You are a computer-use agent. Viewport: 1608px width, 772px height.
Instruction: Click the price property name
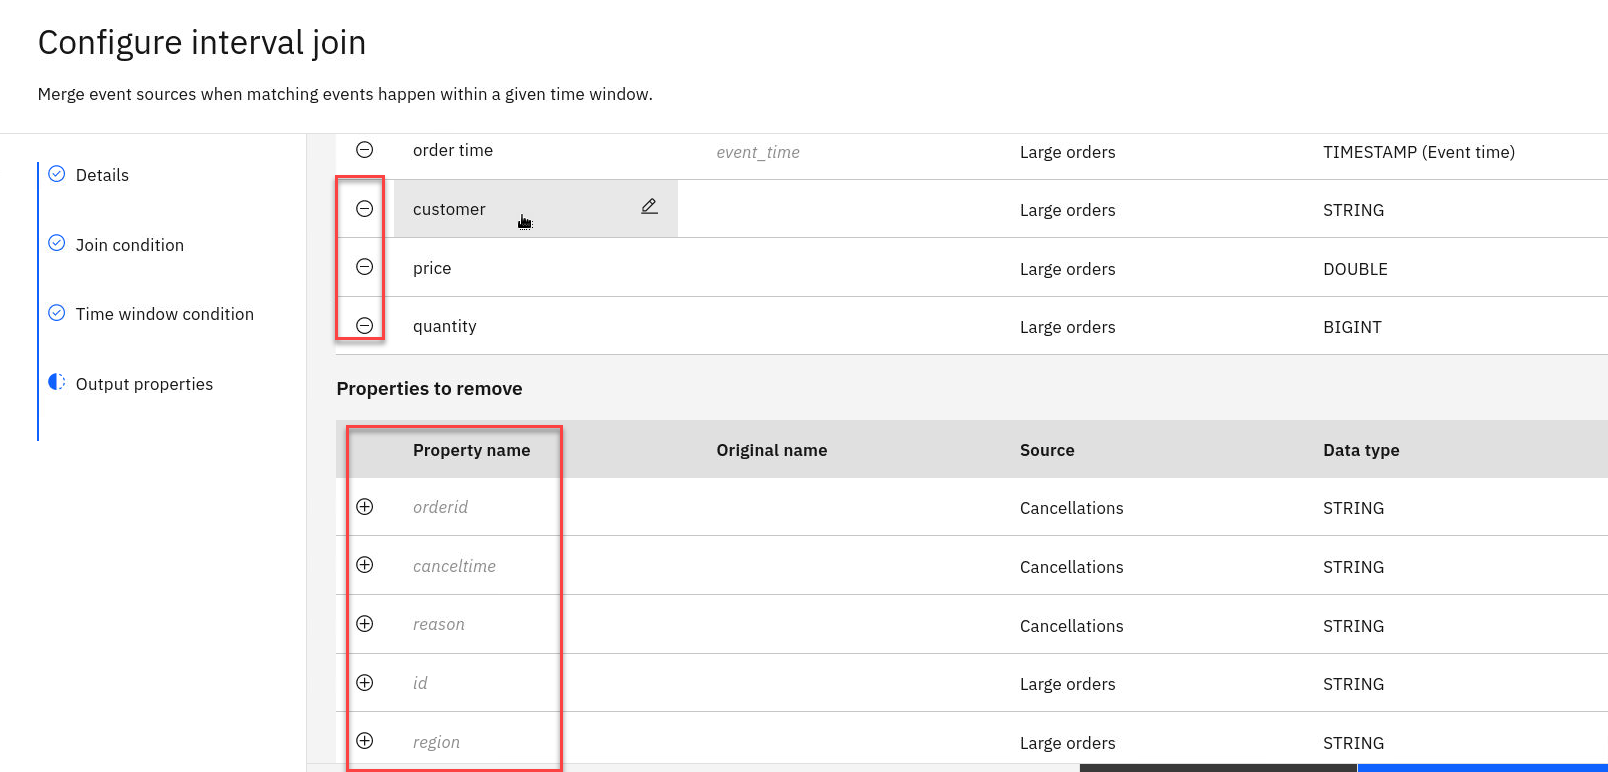pos(432,268)
